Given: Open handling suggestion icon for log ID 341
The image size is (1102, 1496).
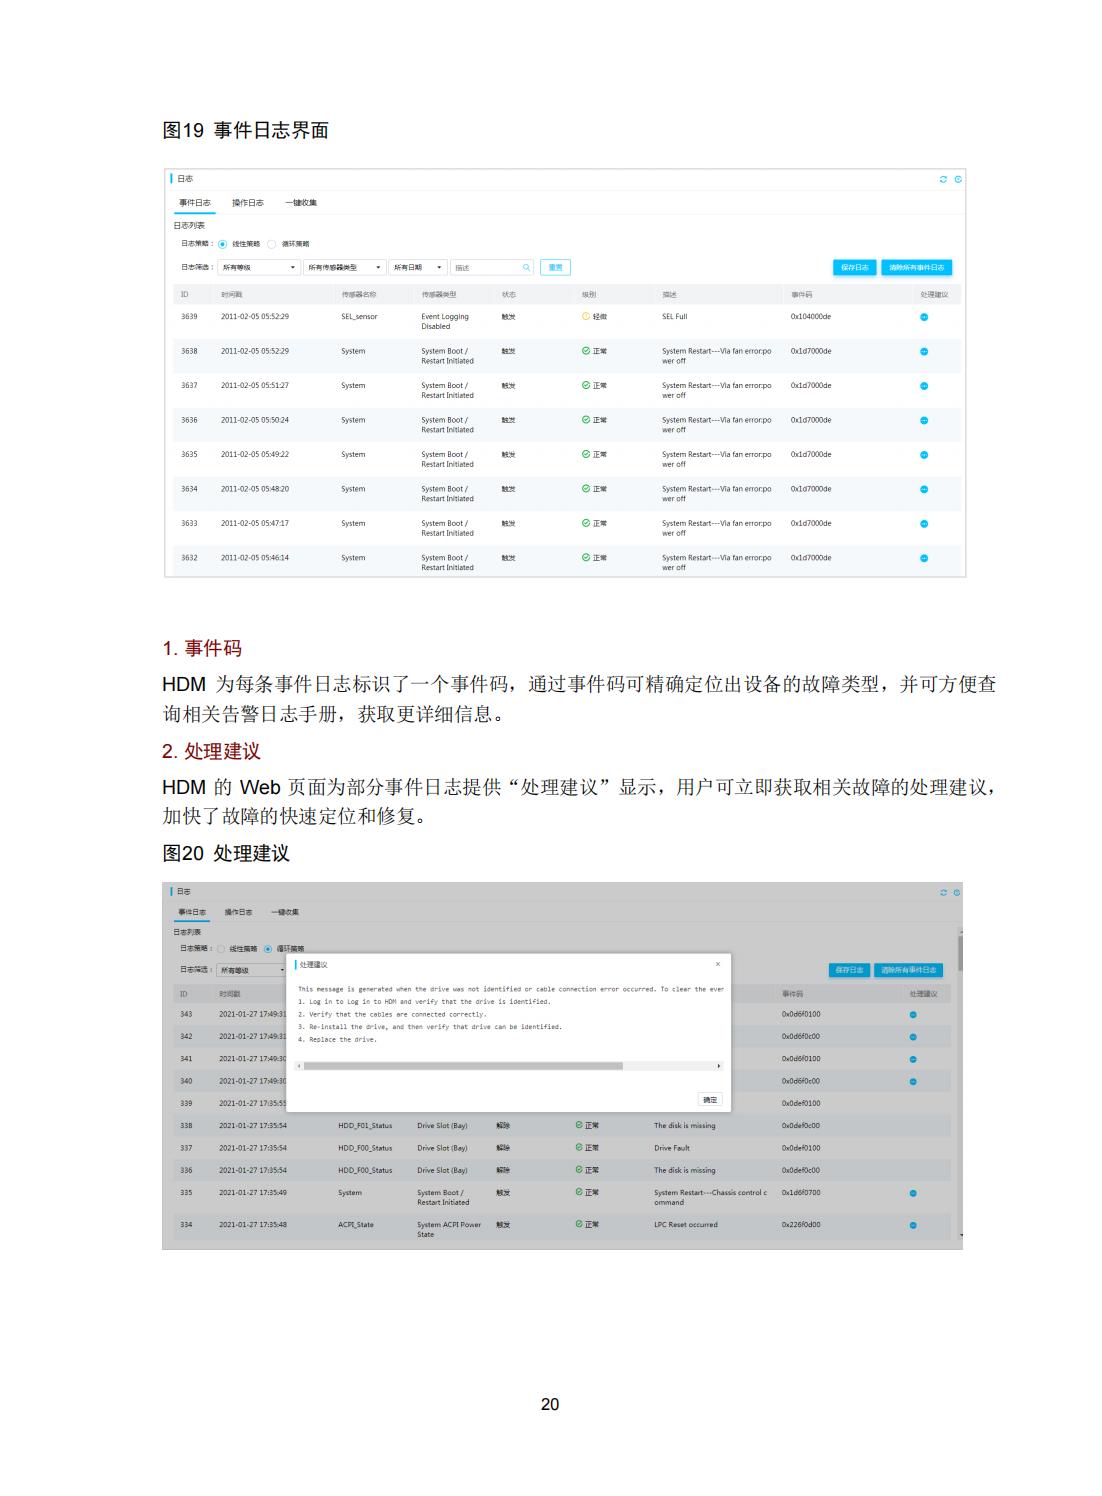Looking at the screenshot, I should [x=913, y=1059].
